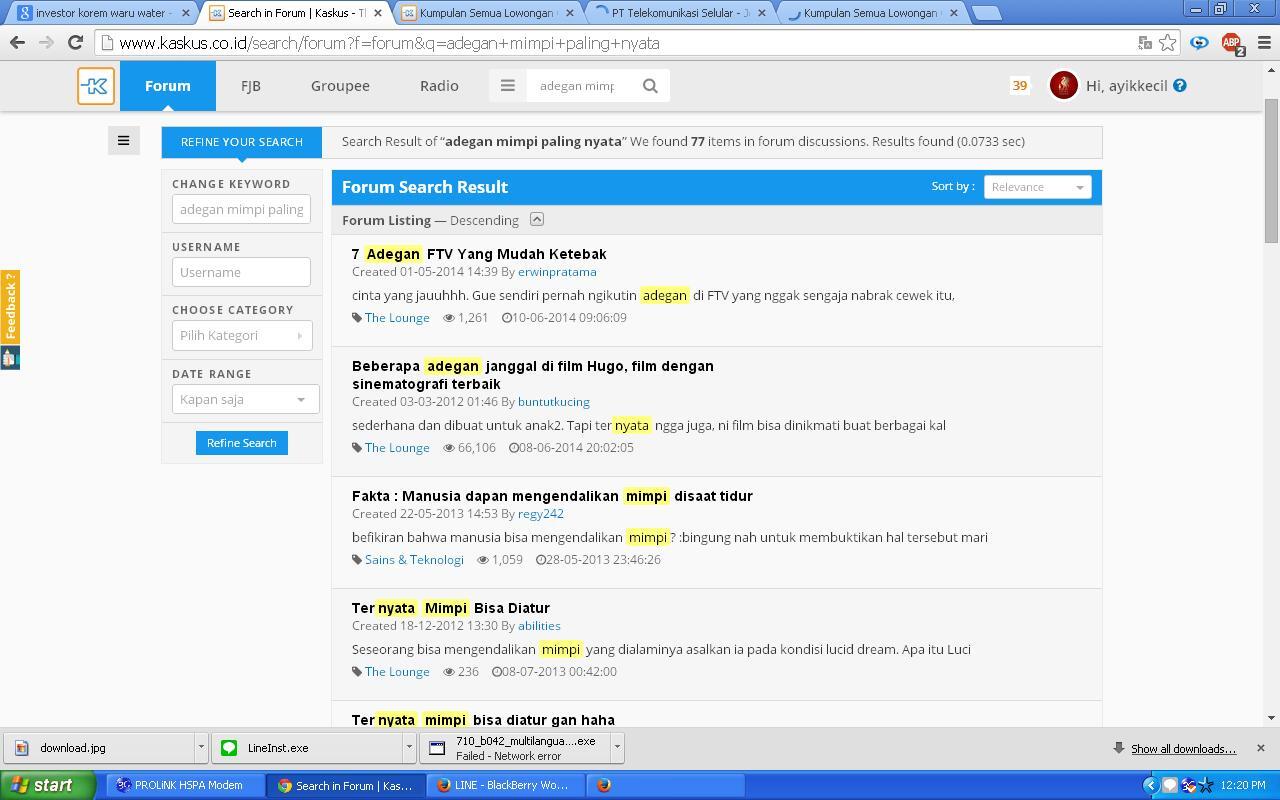Reload the page
The width and height of the screenshot is (1280, 800).
pyautogui.click(x=75, y=43)
